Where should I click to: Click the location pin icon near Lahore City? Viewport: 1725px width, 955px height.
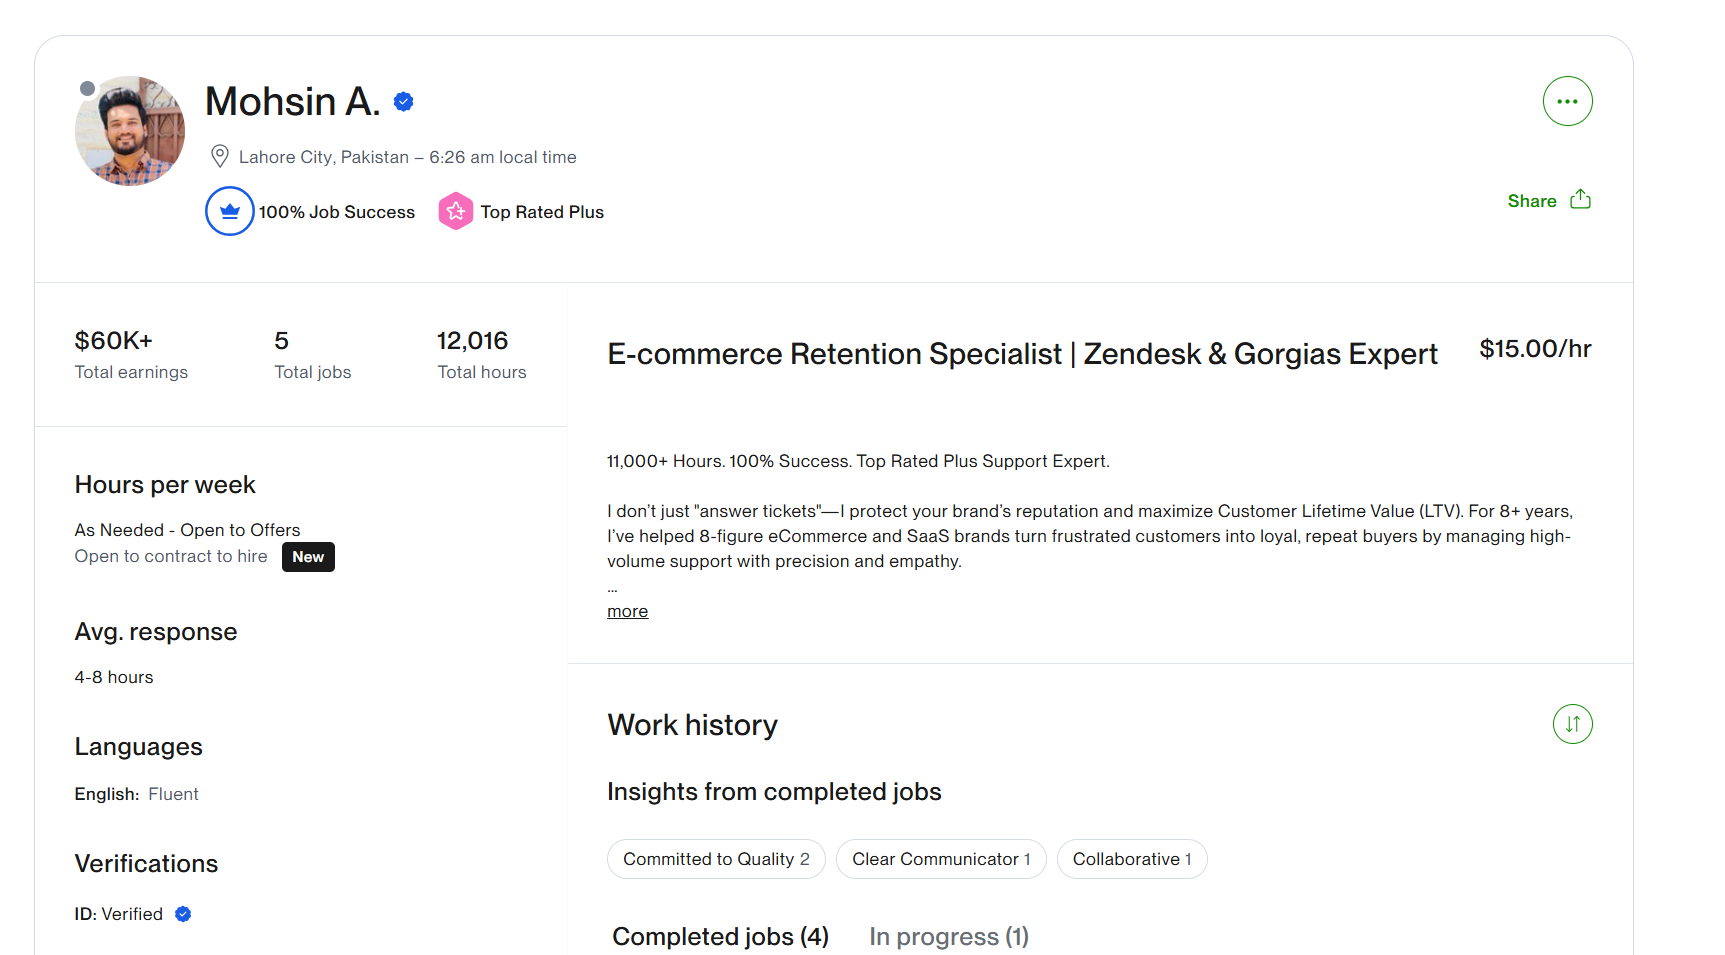coord(220,156)
